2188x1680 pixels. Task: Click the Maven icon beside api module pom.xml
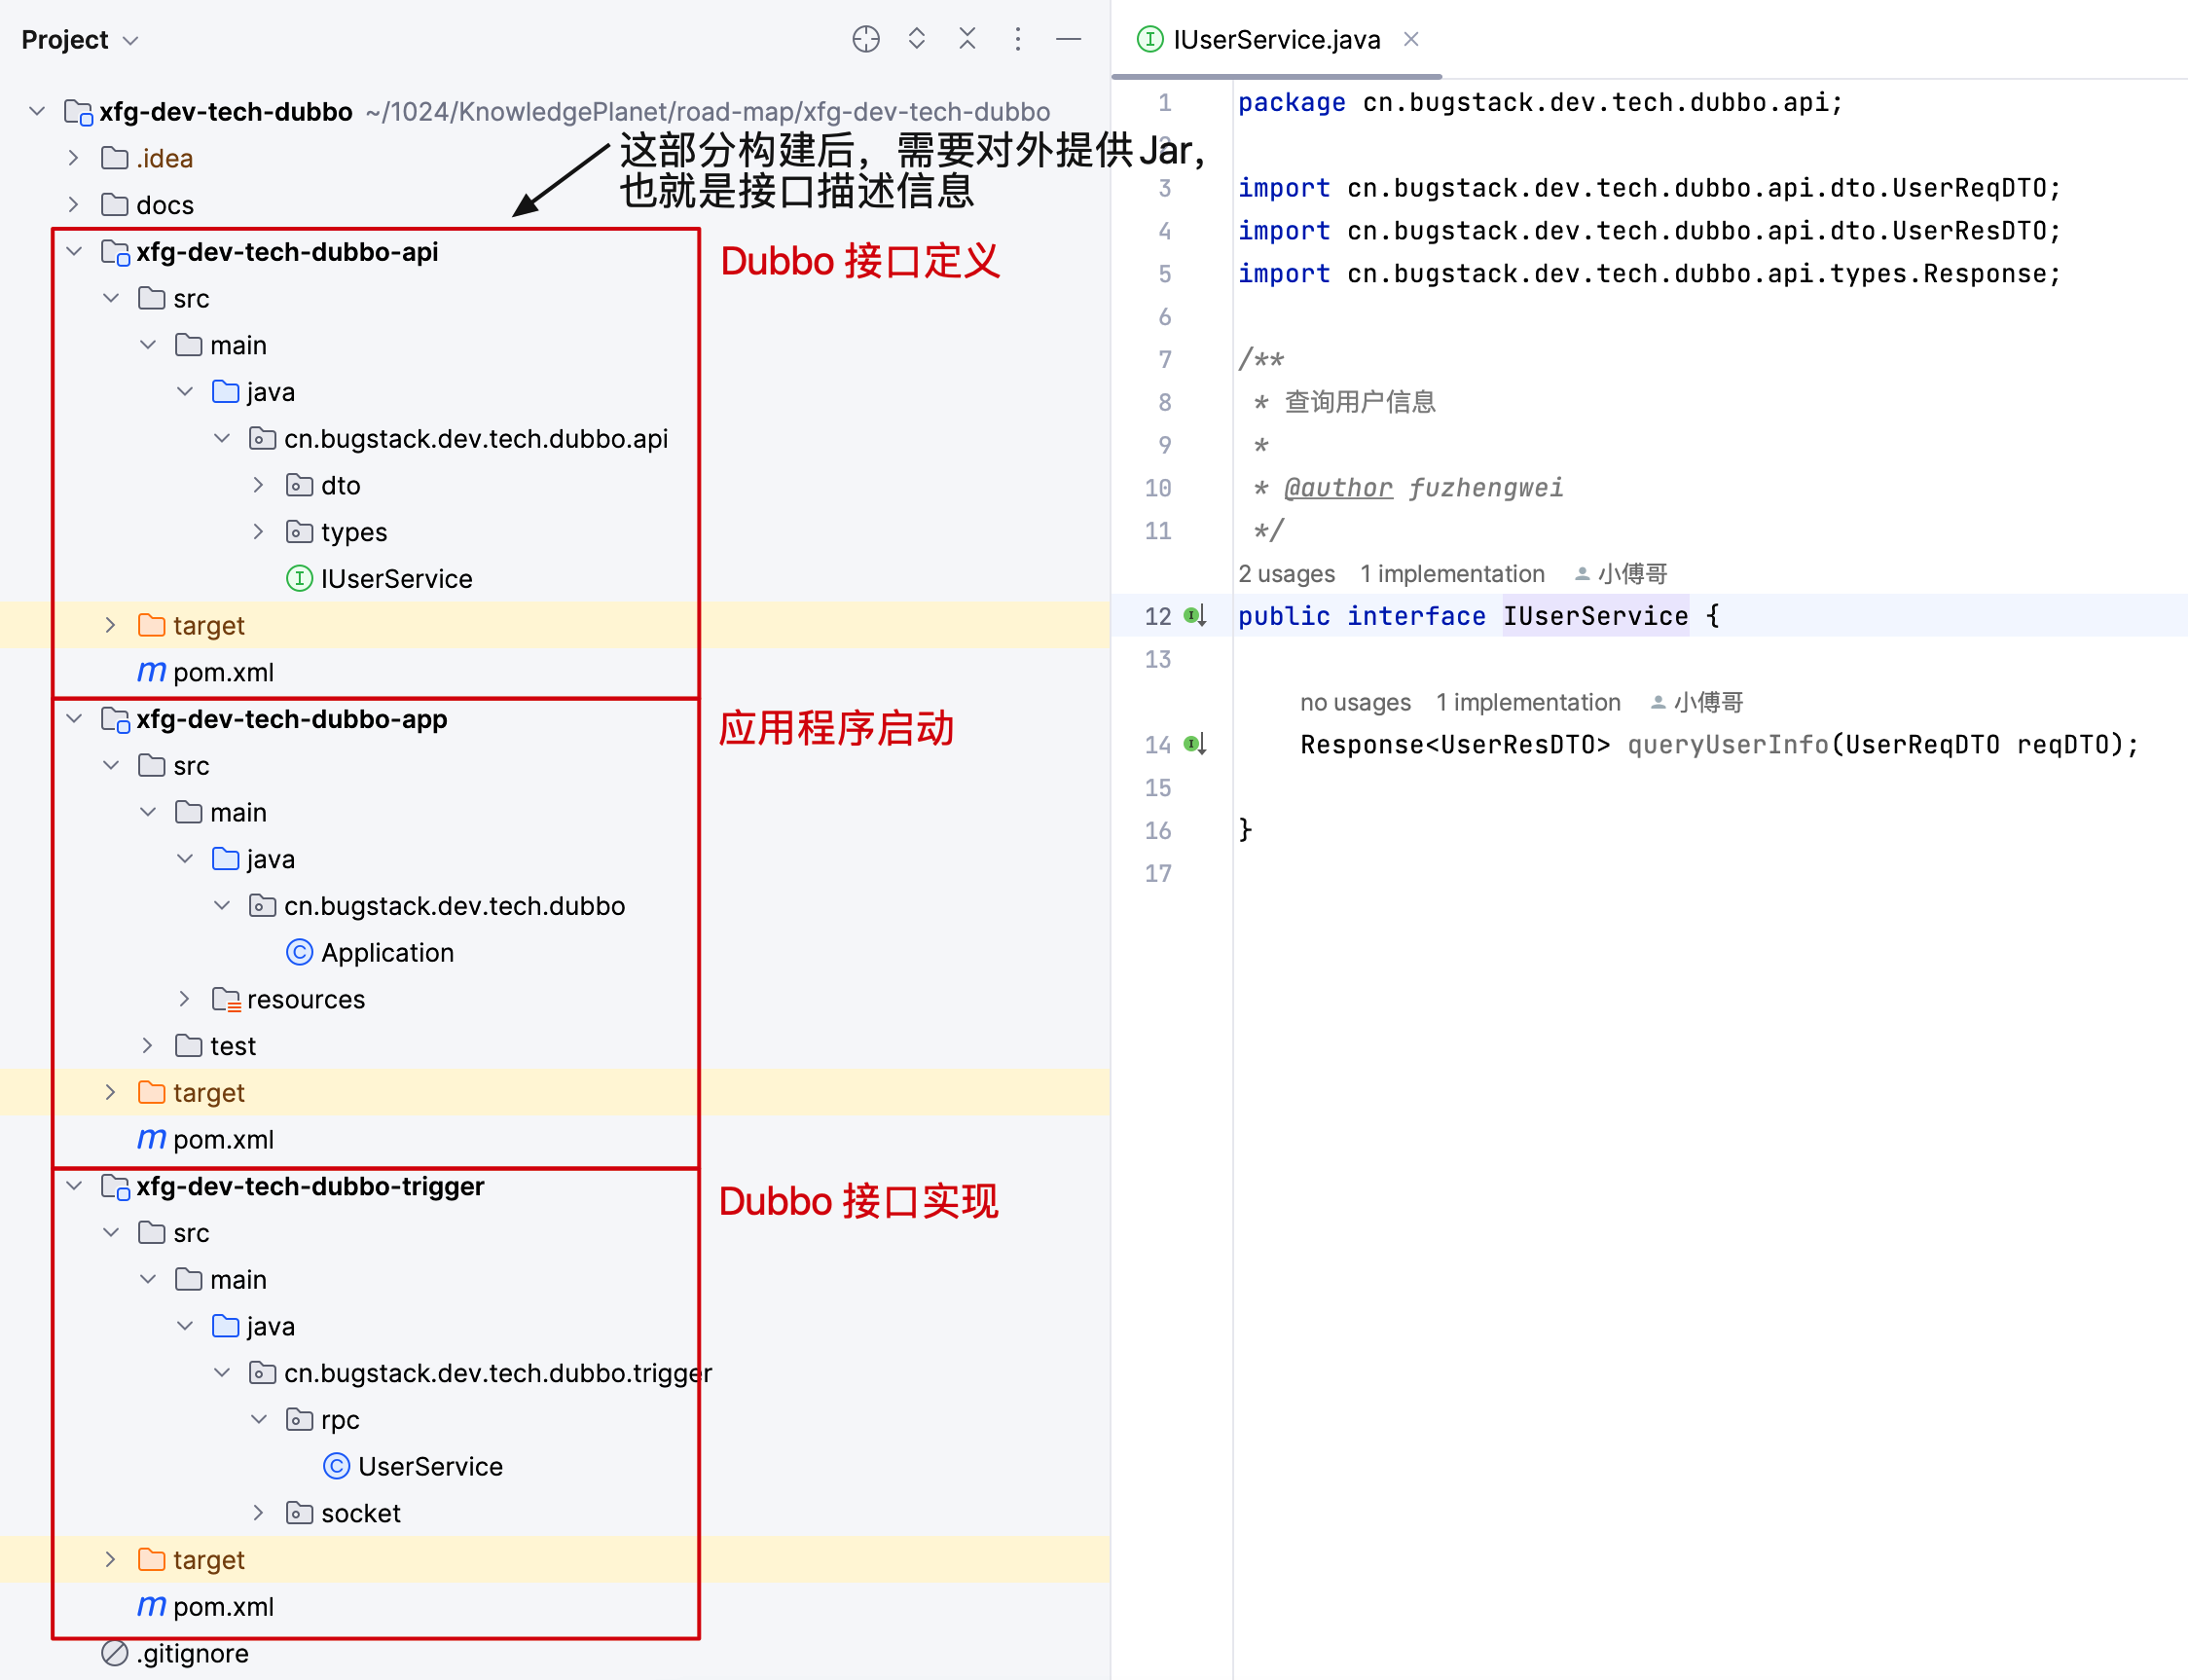click(150, 671)
